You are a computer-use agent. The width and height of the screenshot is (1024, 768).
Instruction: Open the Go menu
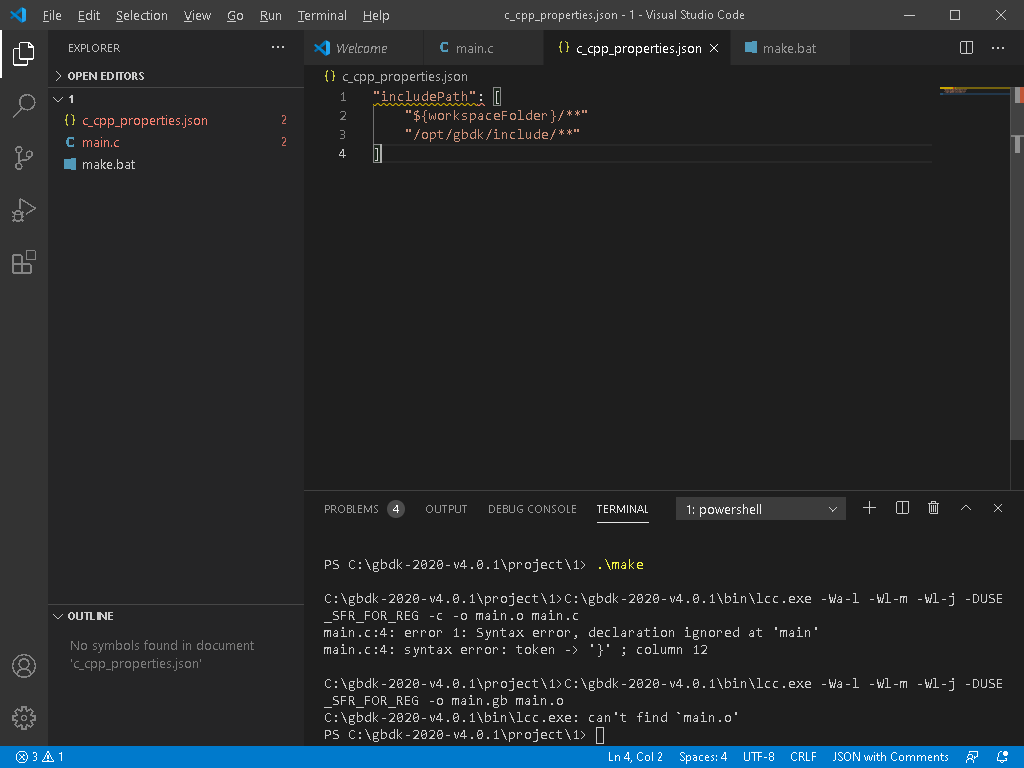[x=235, y=15]
